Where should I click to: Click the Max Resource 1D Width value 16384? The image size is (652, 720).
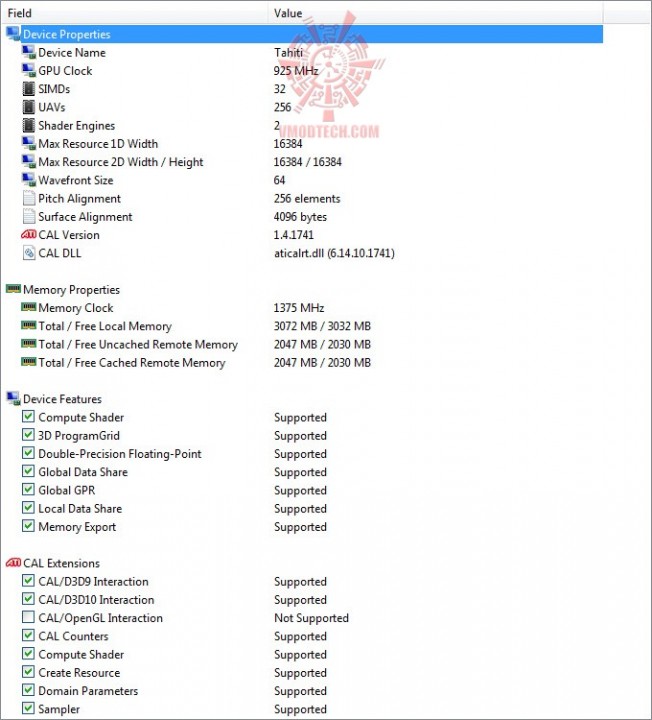[288, 144]
